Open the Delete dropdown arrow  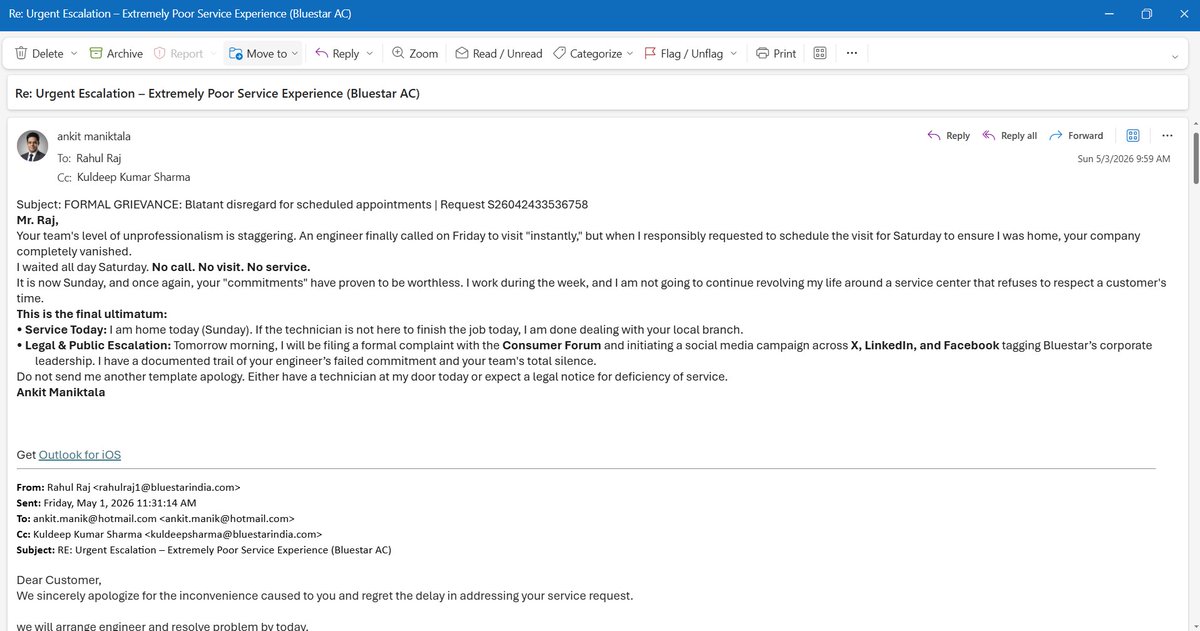pyautogui.click(x=72, y=54)
